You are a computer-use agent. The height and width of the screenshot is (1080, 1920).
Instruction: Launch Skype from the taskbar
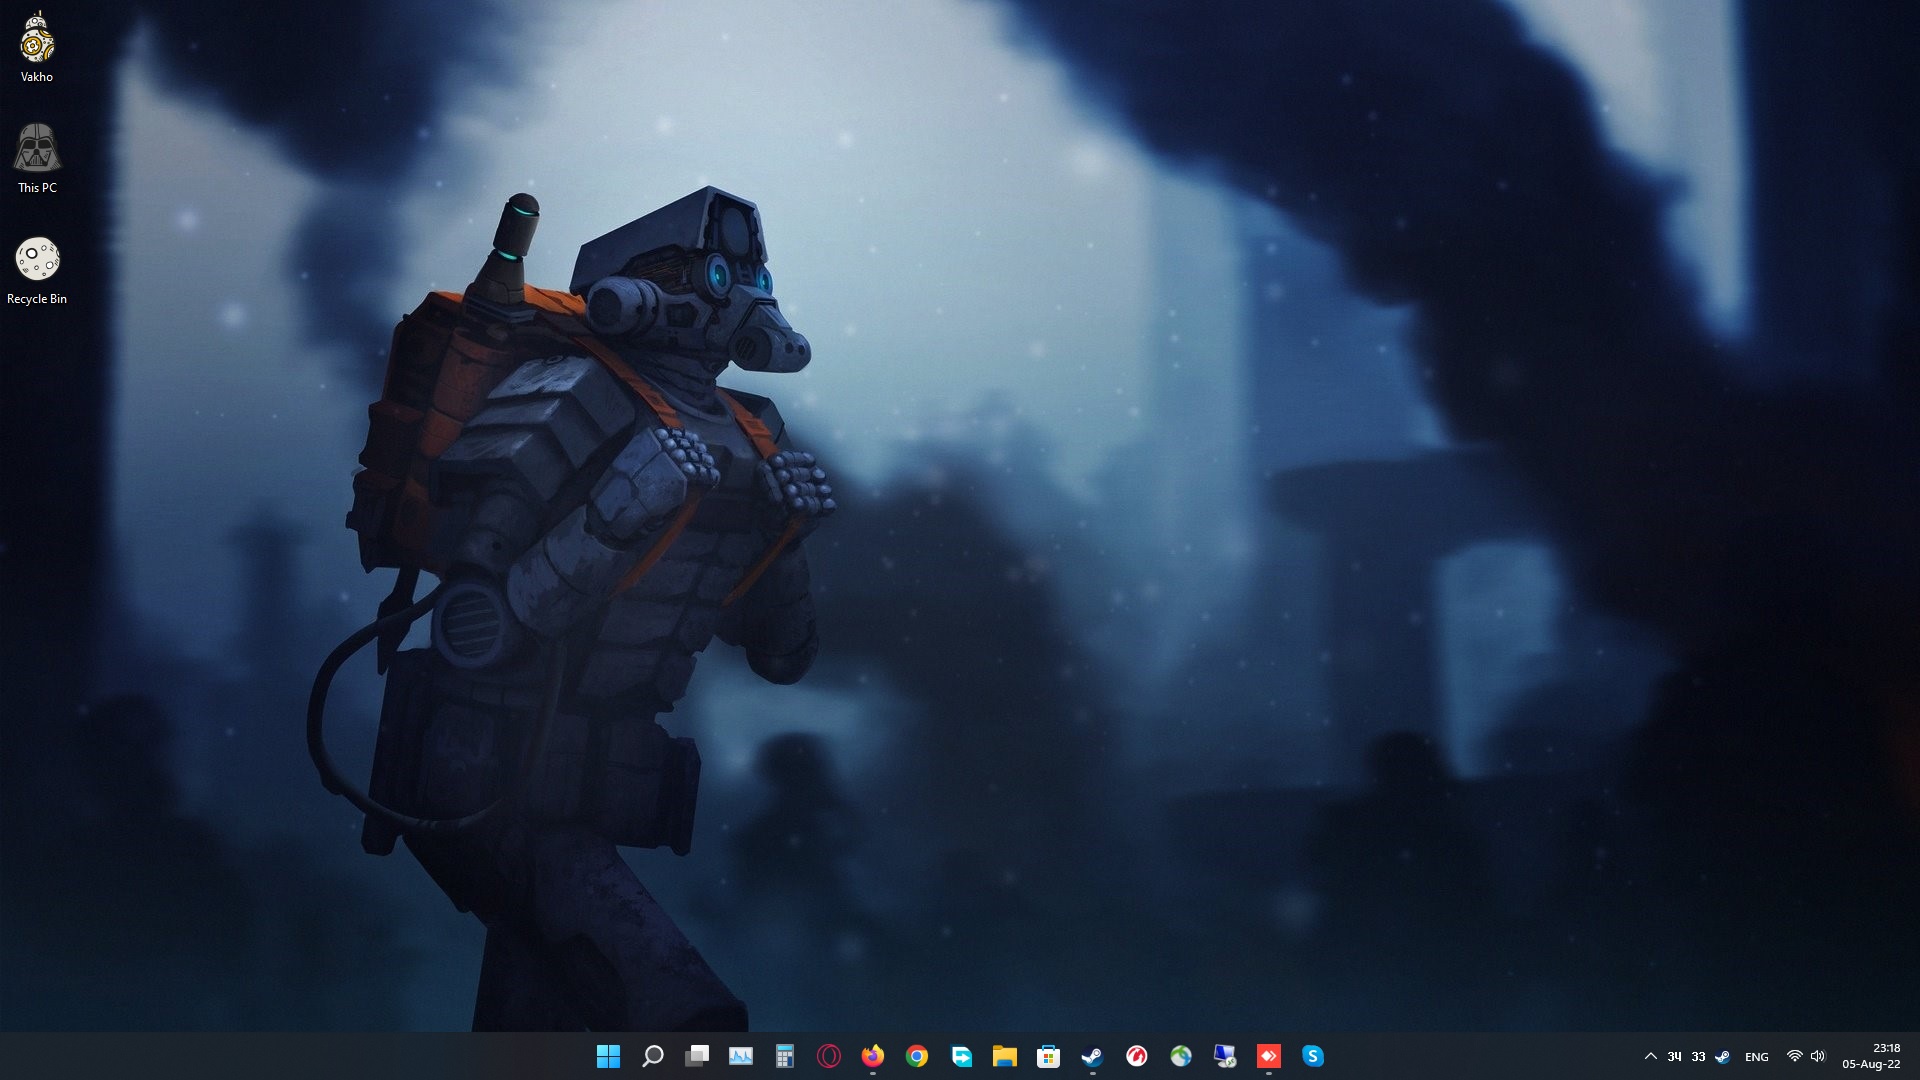1313,1056
